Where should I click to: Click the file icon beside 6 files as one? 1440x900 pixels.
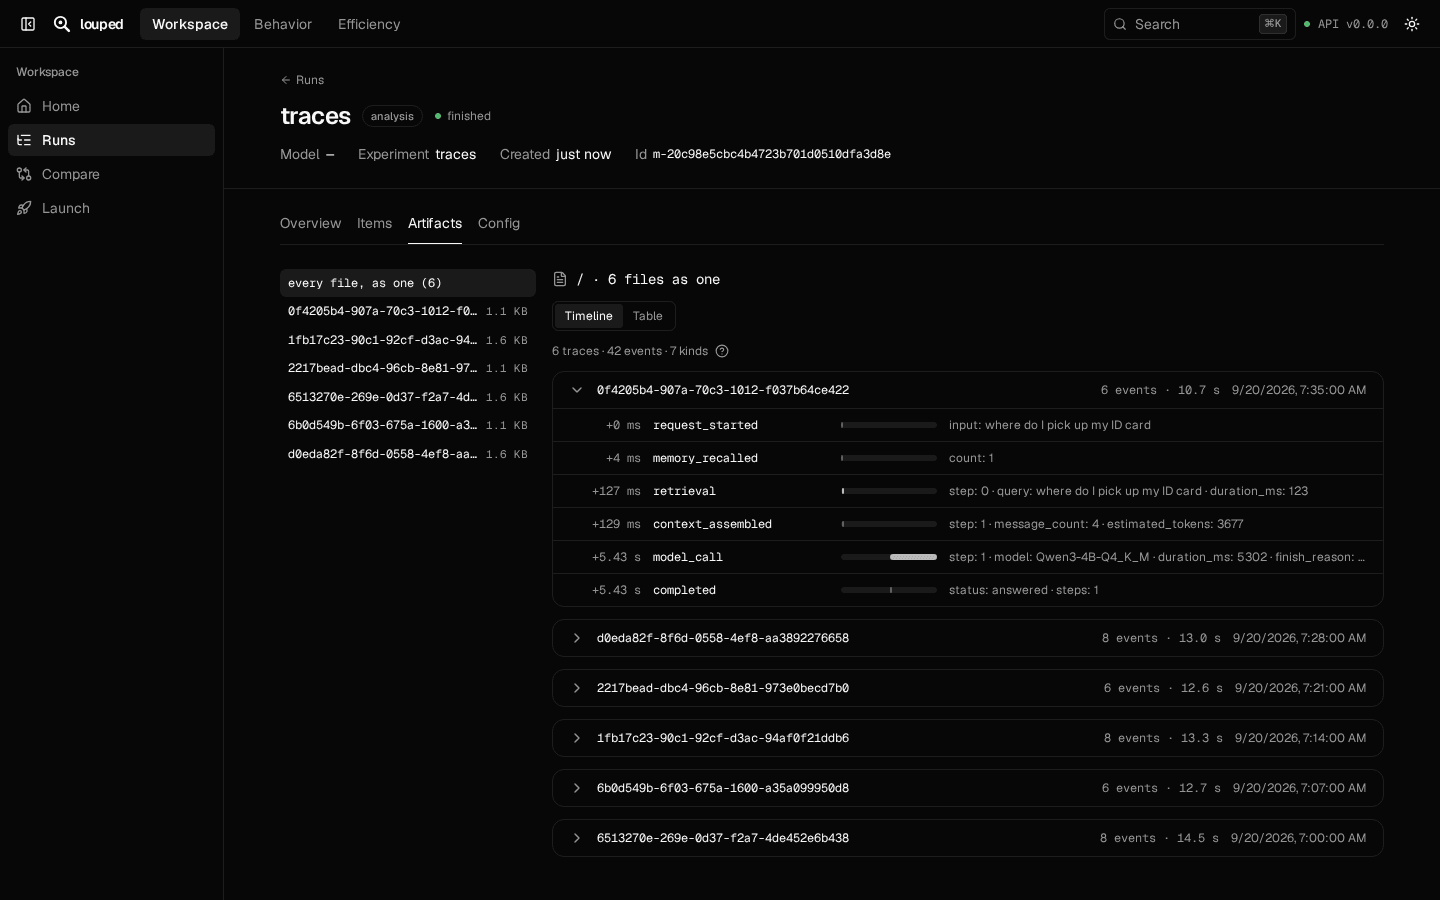[560, 279]
